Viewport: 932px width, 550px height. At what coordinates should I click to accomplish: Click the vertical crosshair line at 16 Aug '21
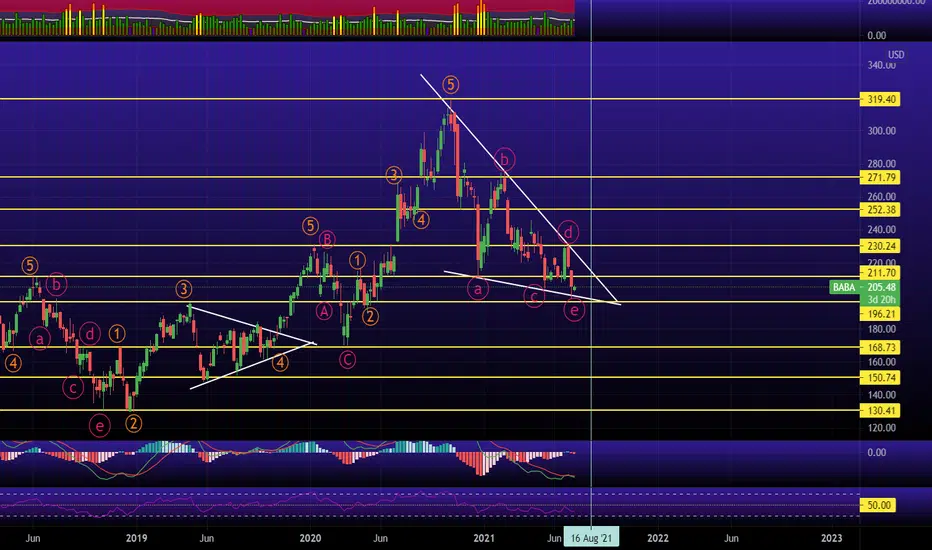click(591, 262)
